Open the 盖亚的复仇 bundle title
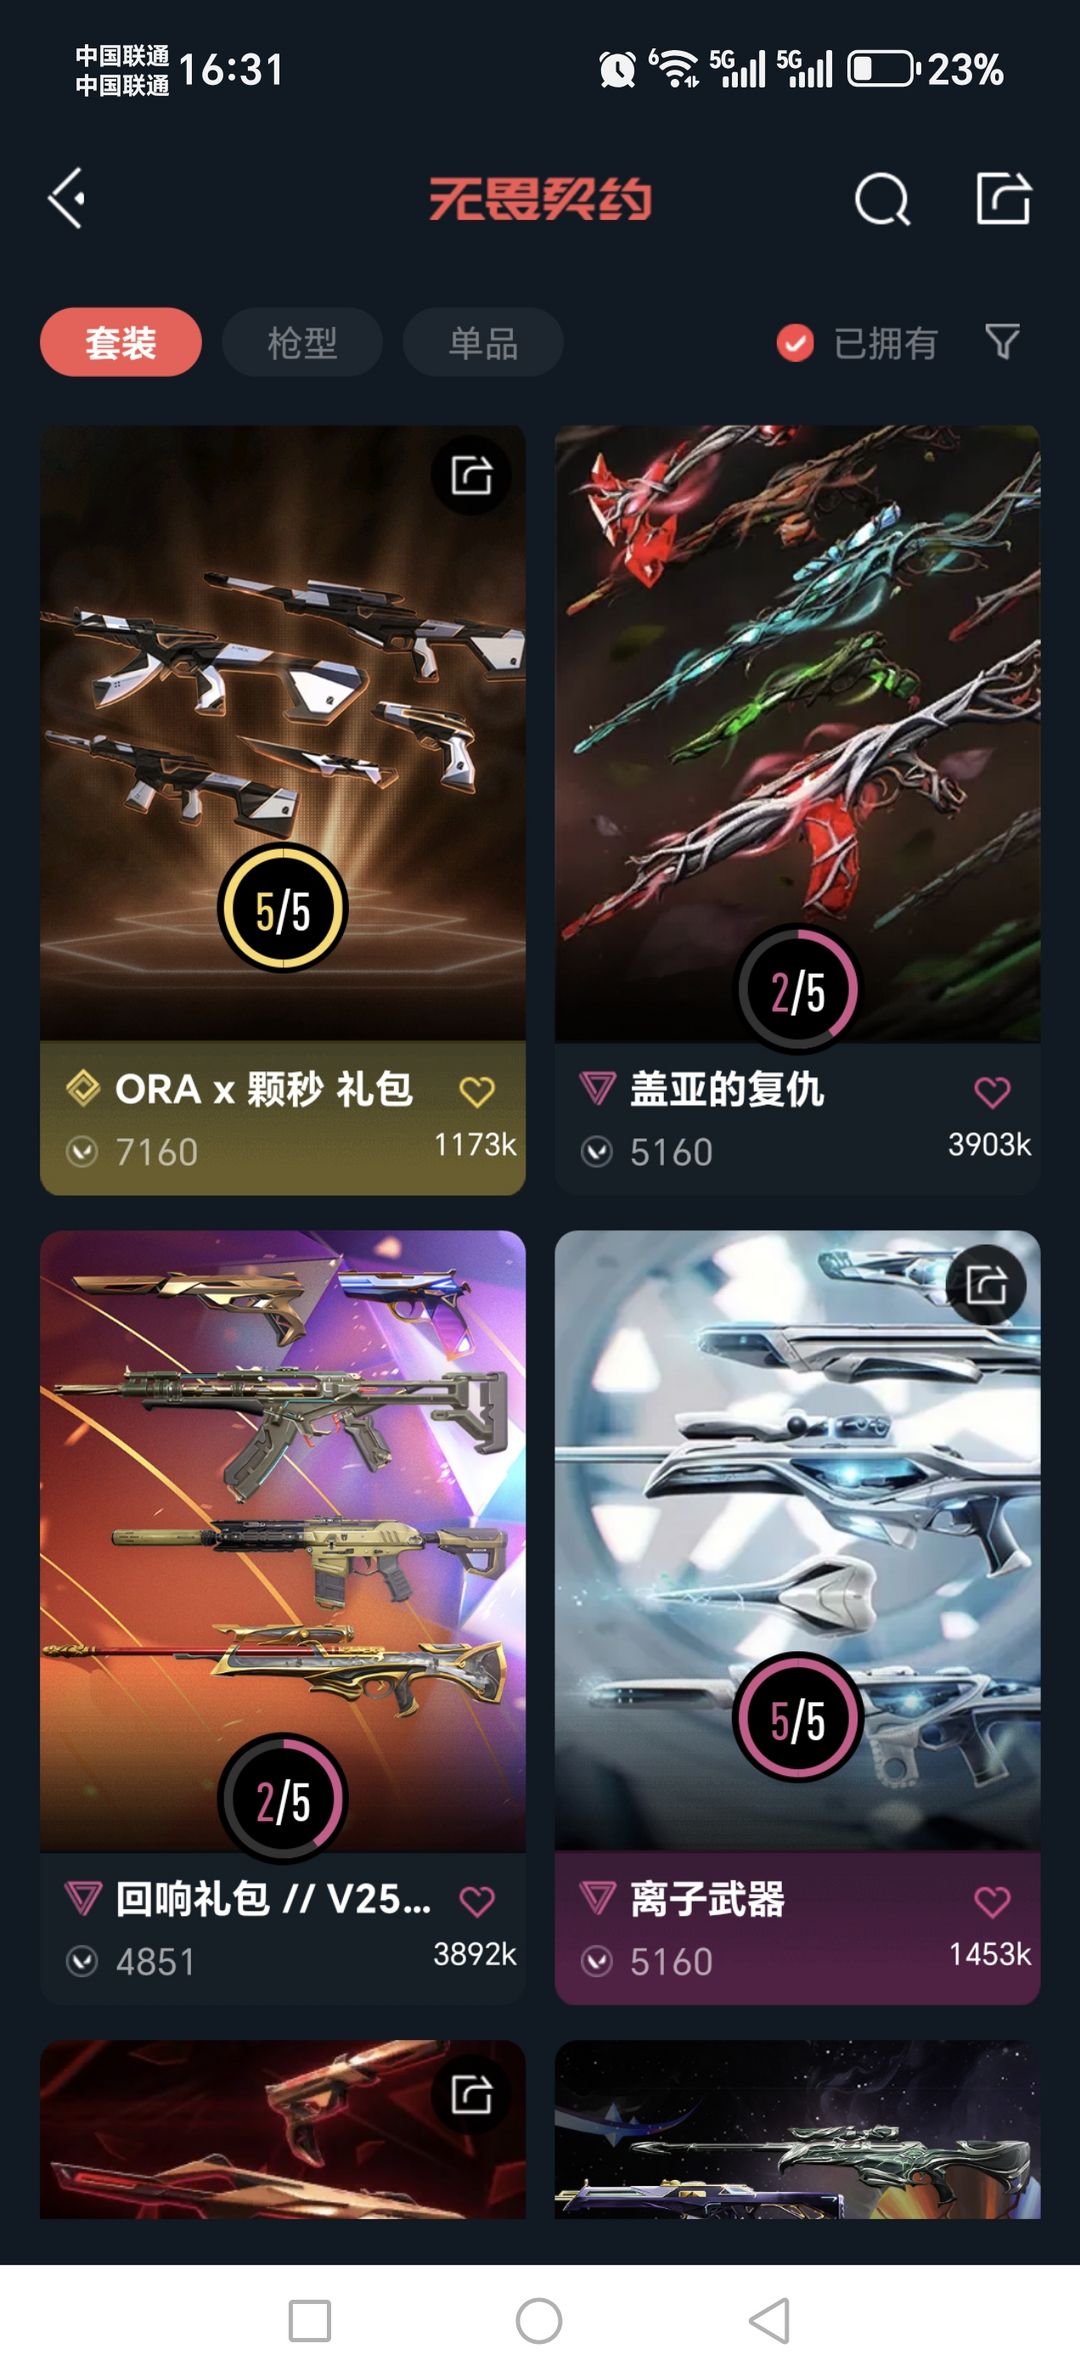This screenshot has height=2377, width=1080. tap(727, 1089)
